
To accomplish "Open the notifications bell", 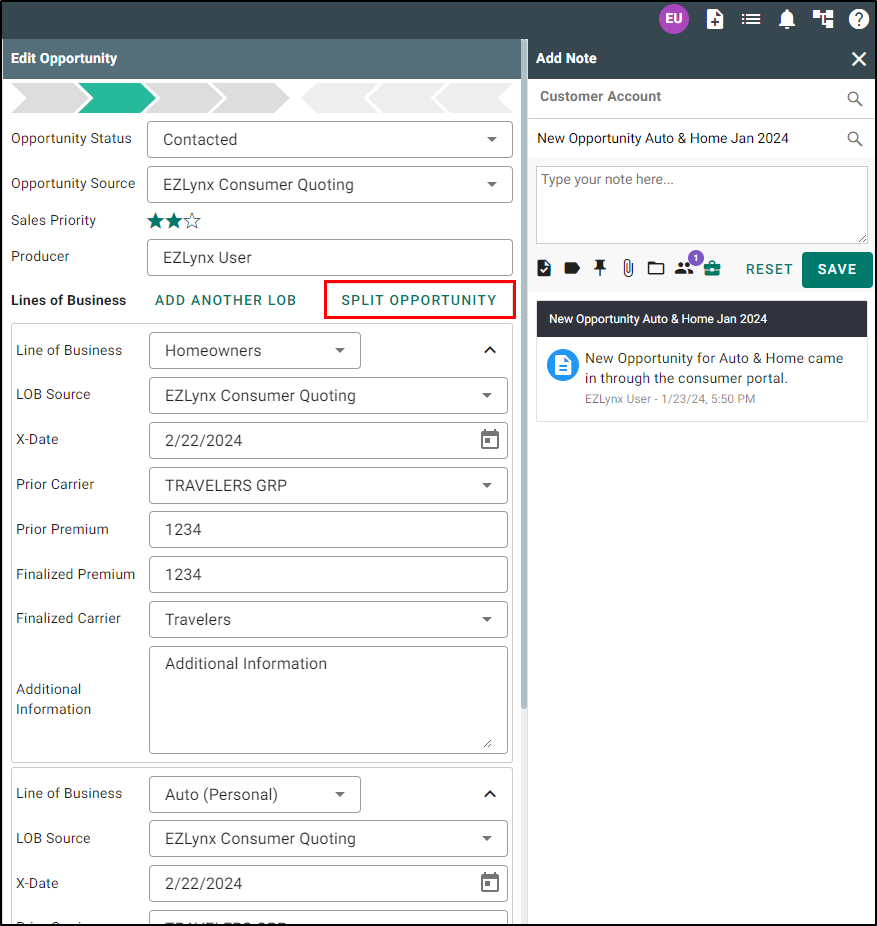I will (x=787, y=19).
